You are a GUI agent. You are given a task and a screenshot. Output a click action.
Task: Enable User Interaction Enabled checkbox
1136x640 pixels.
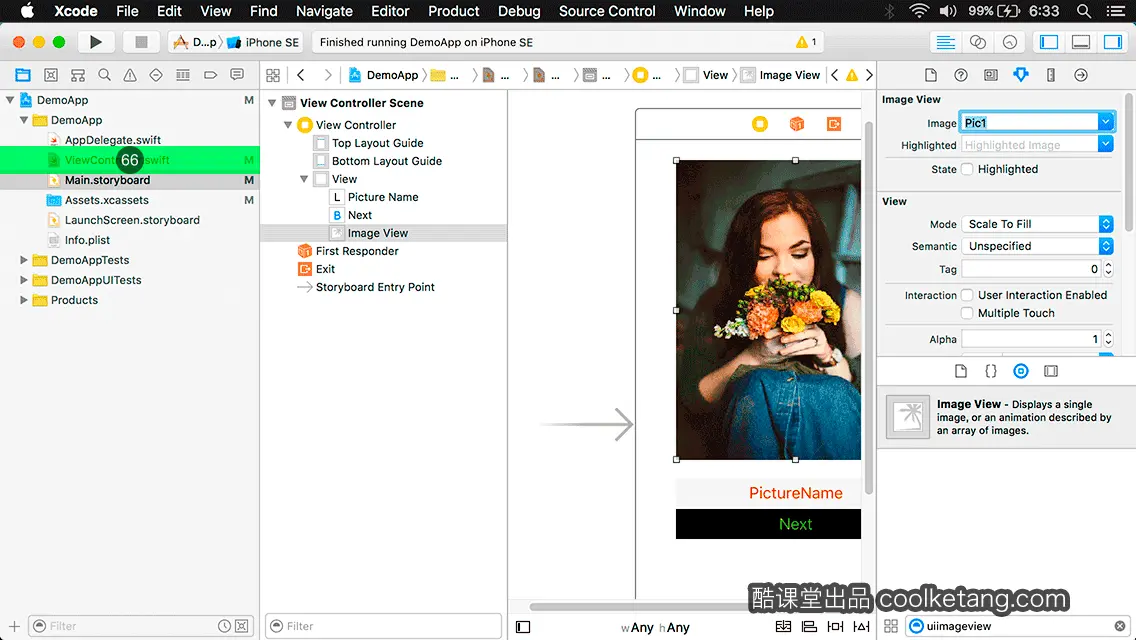(967, 295)
